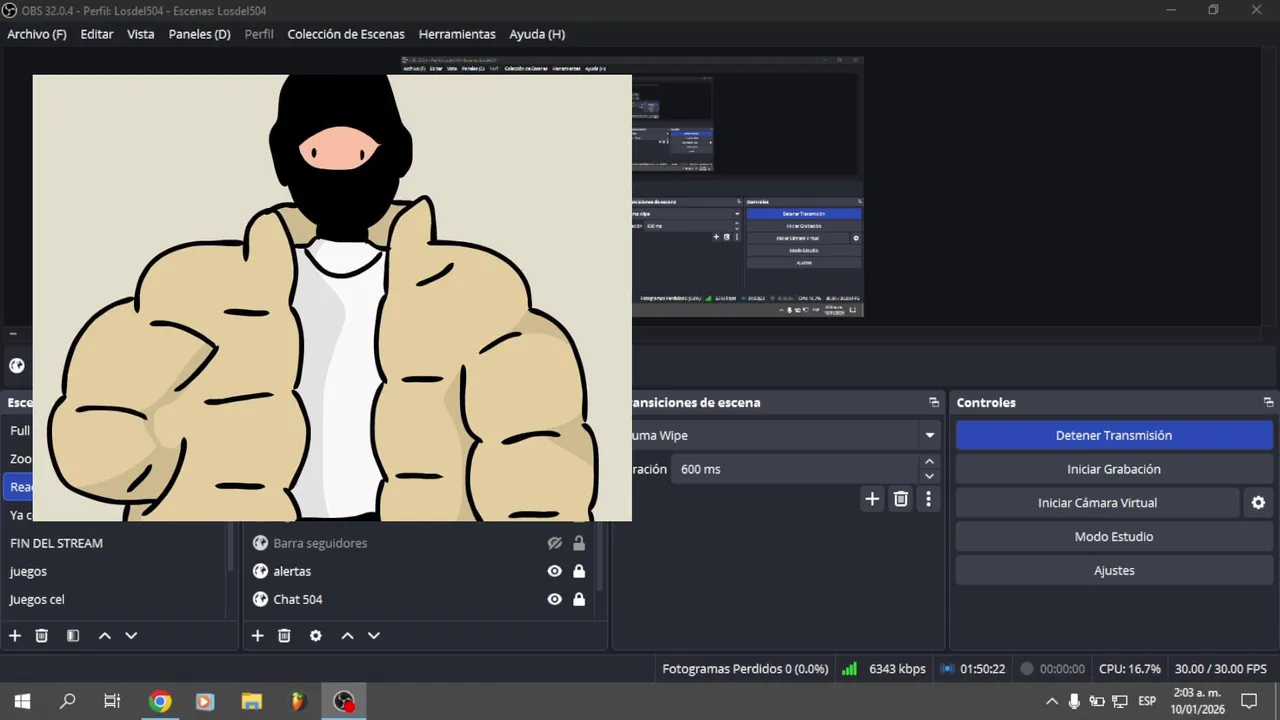Image resolution: width=1280 pixels, height=720 pixels.
Task: Add a scene transition with plus icon
Action: 872,499
